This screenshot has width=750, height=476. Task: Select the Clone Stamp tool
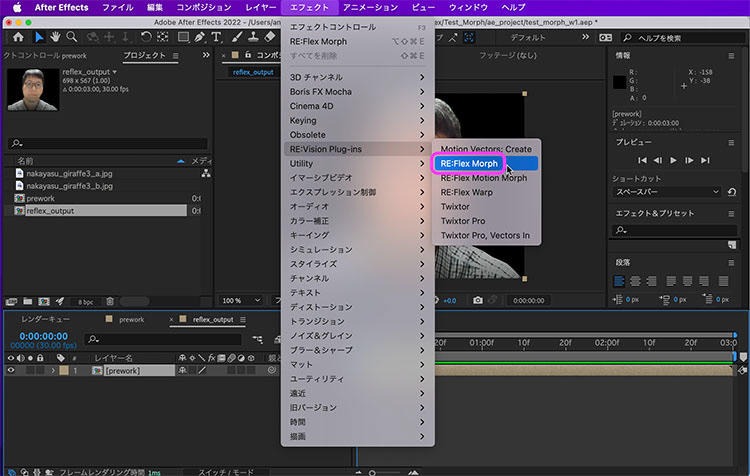click(253, 37)
